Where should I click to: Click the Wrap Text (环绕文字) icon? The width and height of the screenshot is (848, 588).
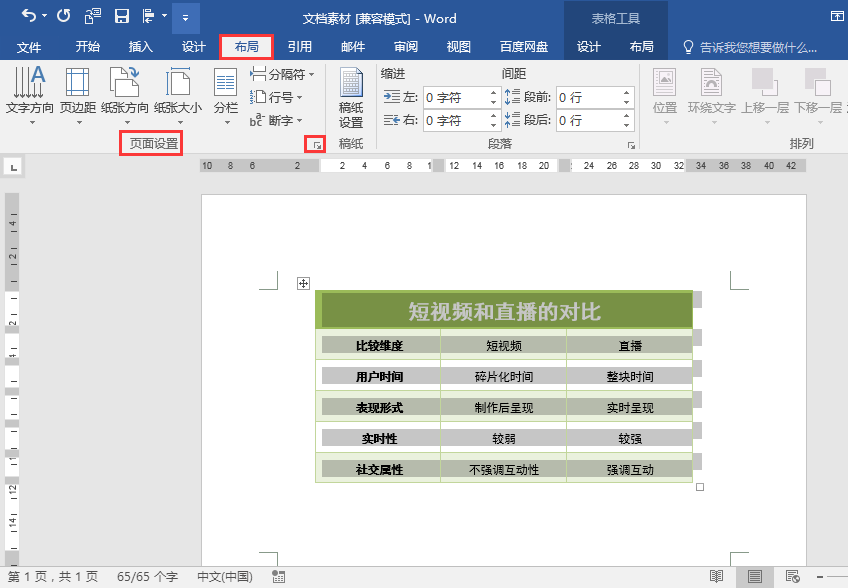coord(711,82)
